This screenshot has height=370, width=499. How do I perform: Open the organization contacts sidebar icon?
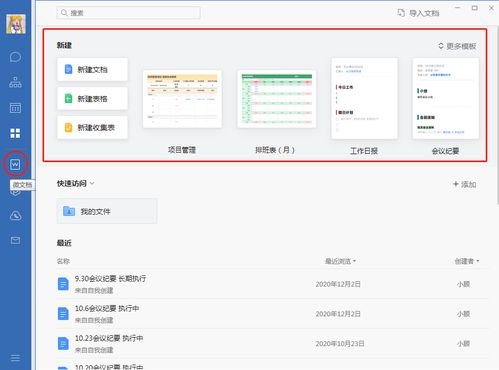[15, 82]
